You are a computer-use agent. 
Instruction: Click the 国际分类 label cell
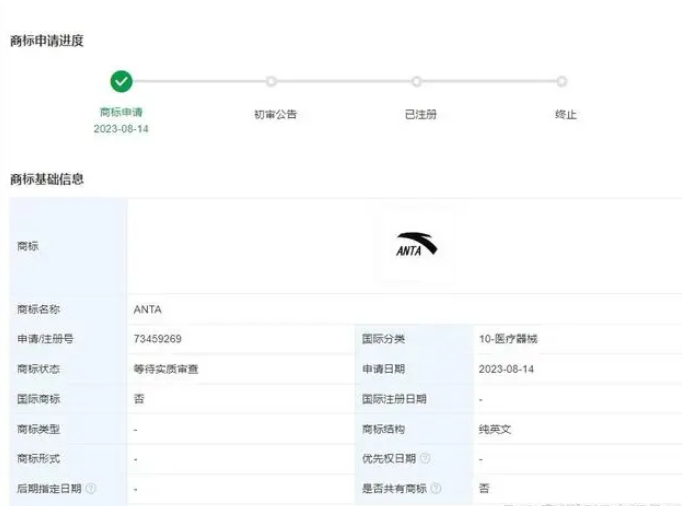384,339
